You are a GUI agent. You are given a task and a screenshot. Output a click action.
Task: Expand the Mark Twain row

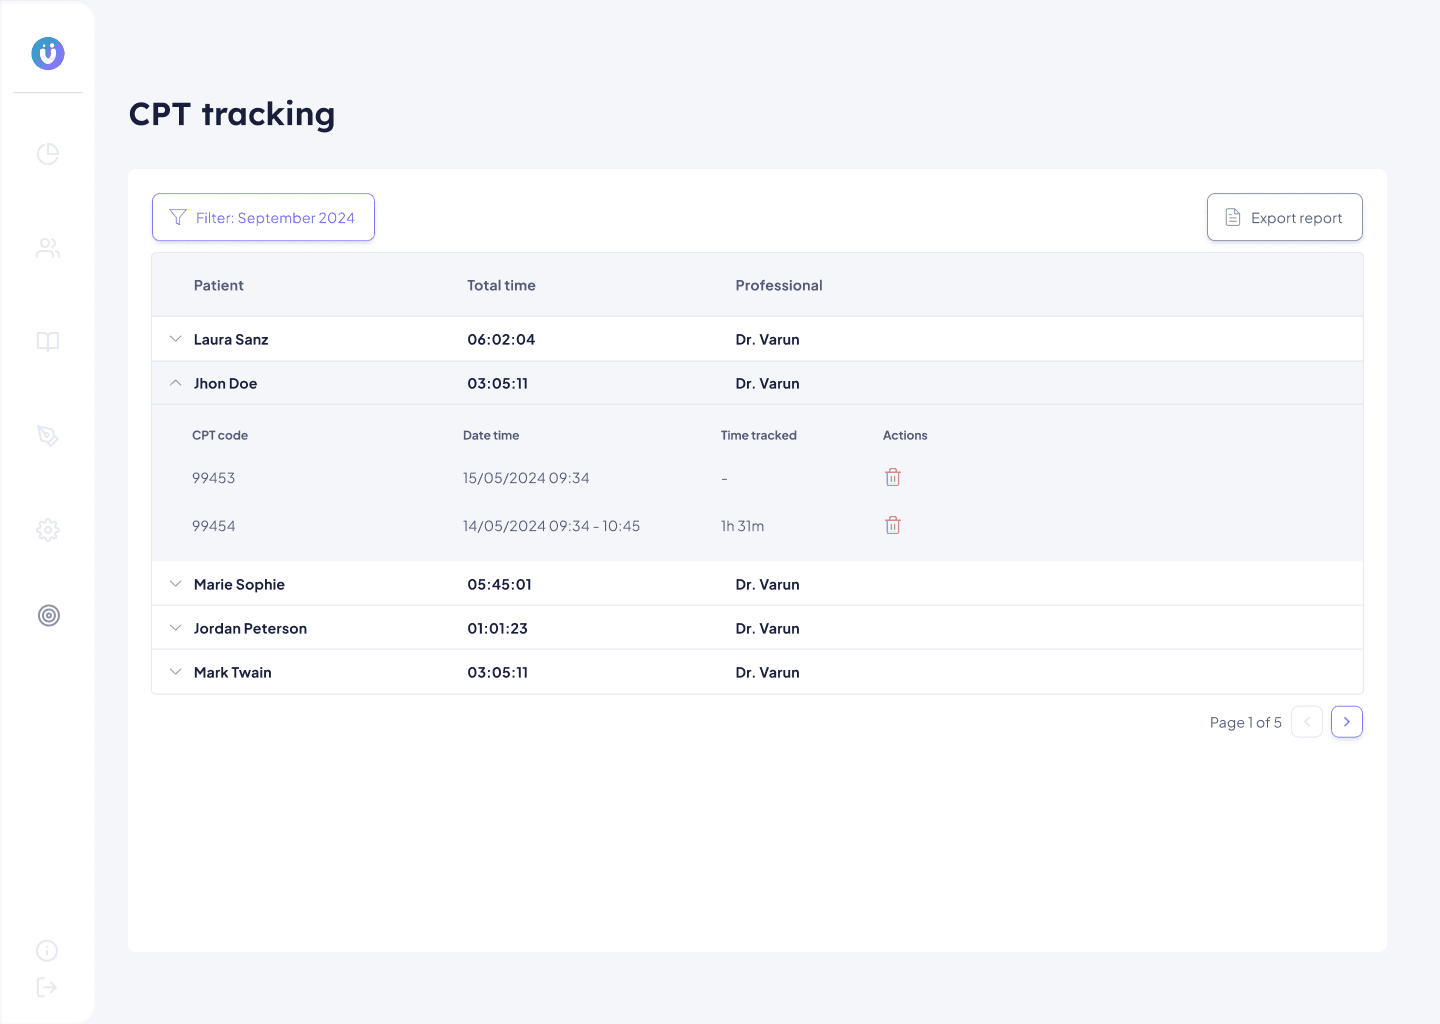pyautogui.click(x=176, y=673)
